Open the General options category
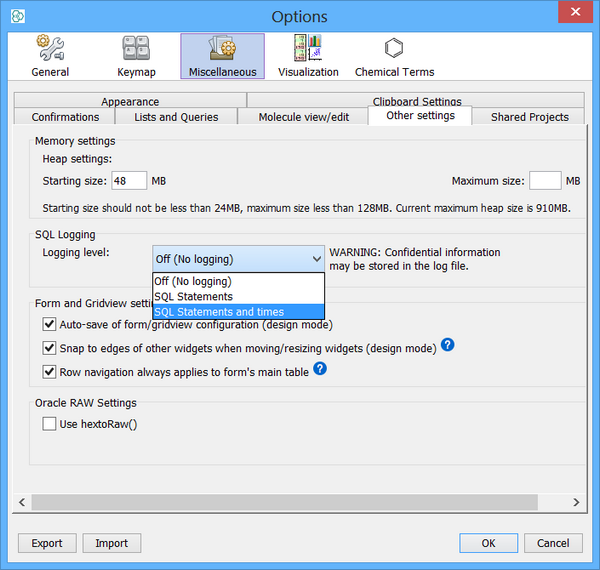This screenshot has width=600, height=570. tap(50, 55)
